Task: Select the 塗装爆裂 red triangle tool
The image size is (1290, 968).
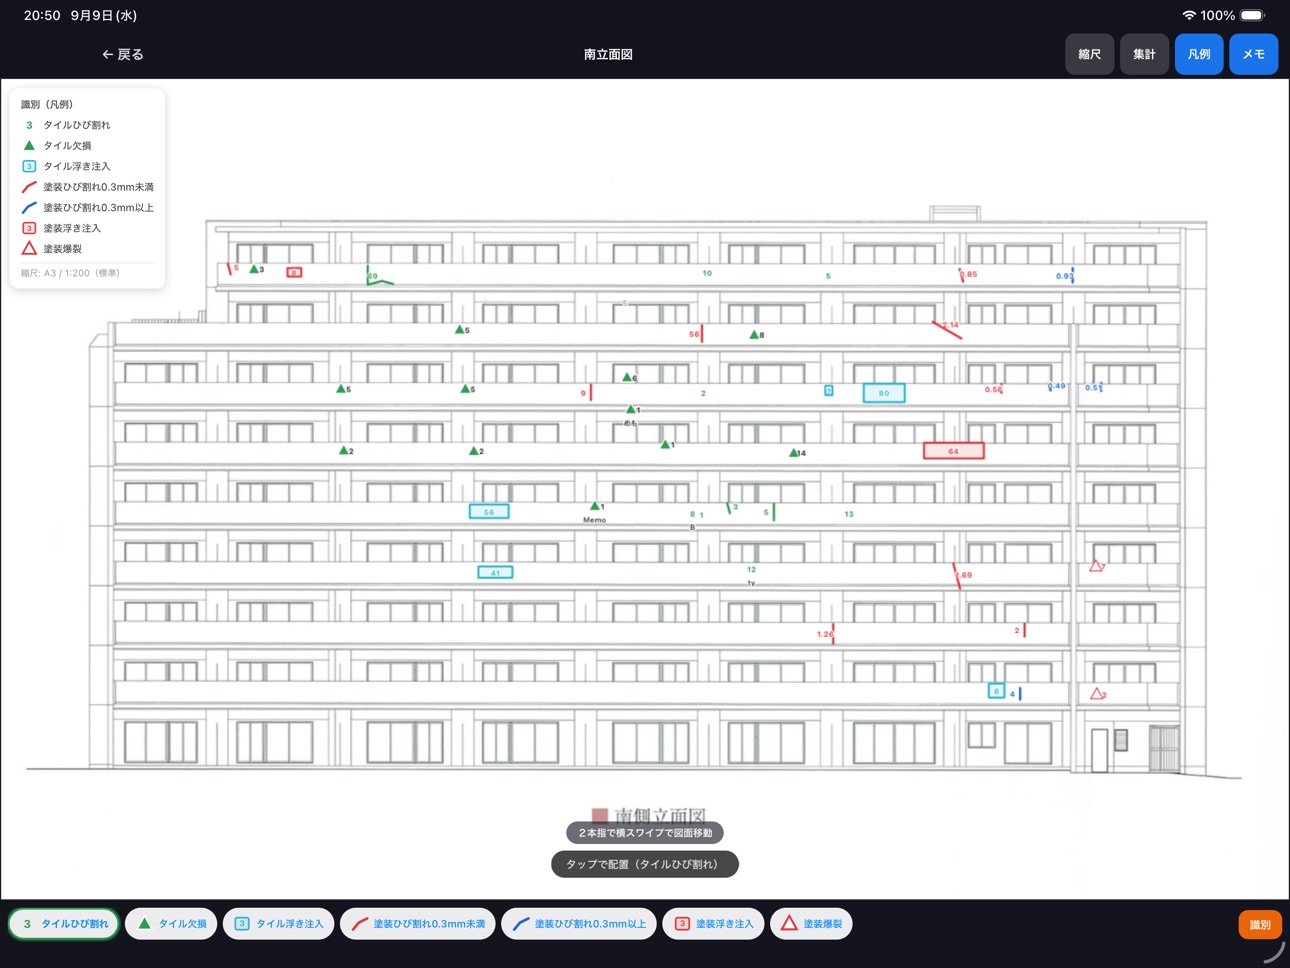Action: (811, 924)
